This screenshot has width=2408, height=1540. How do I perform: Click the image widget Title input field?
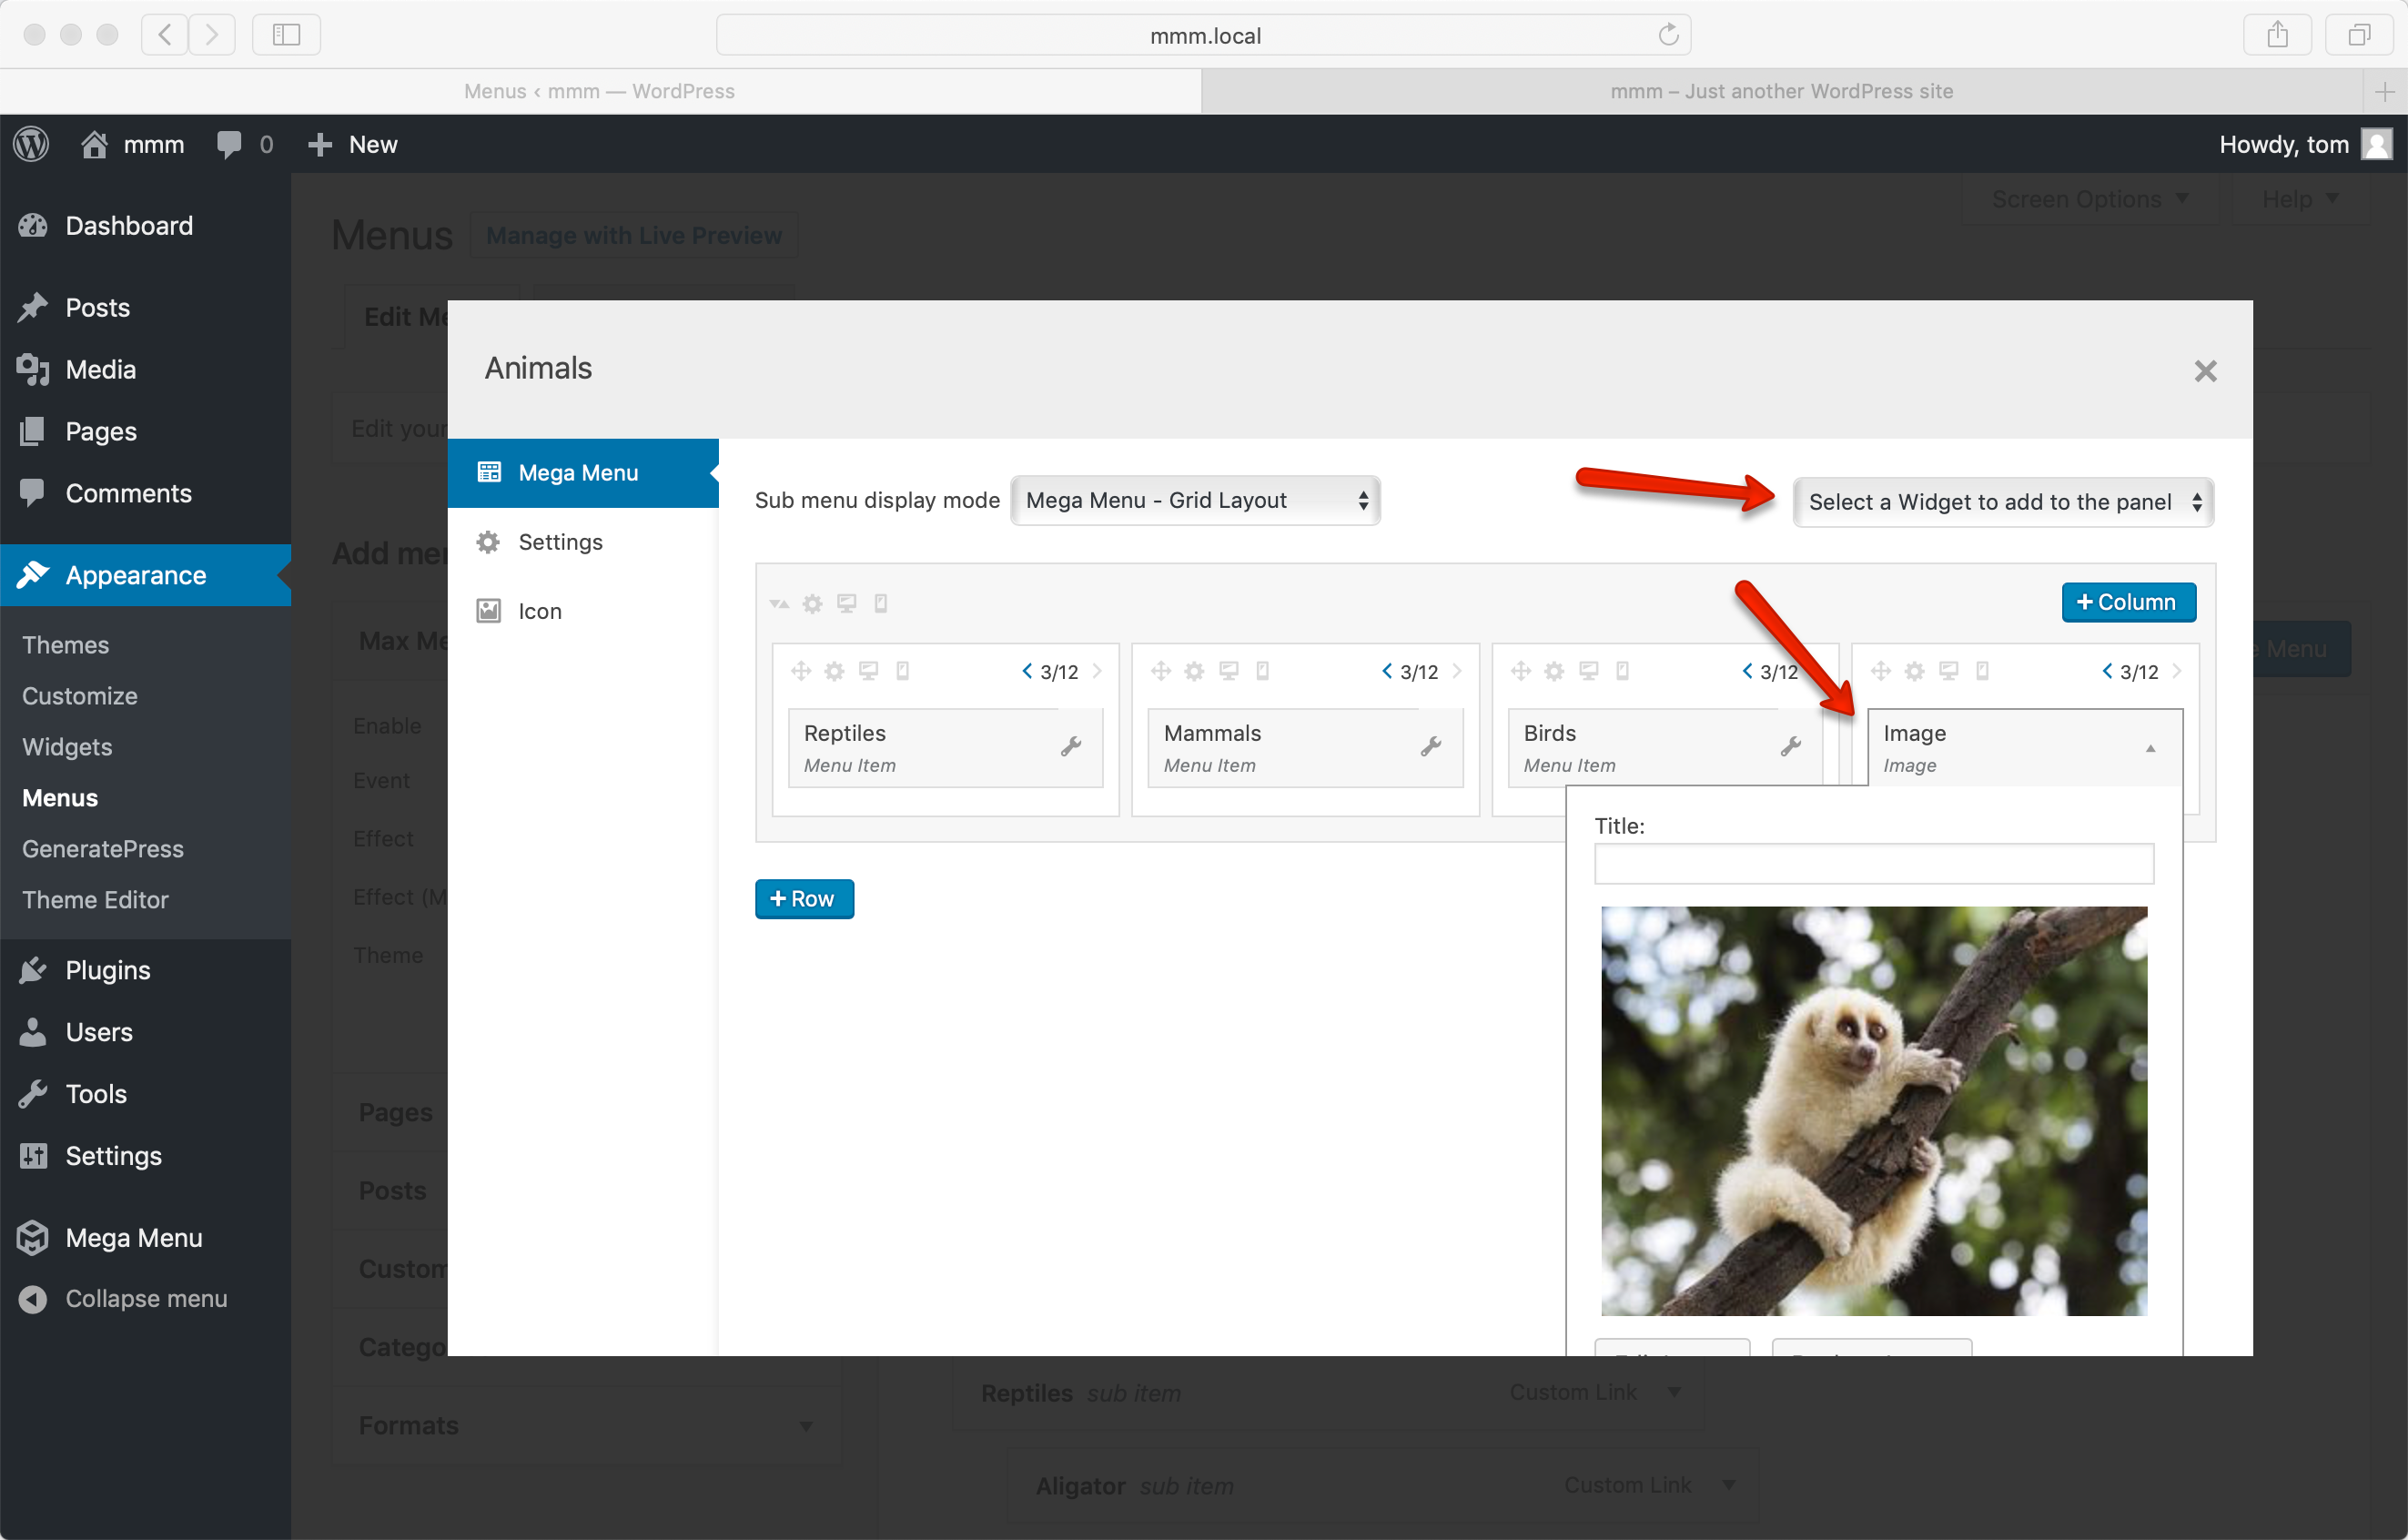click(1873, 863)
